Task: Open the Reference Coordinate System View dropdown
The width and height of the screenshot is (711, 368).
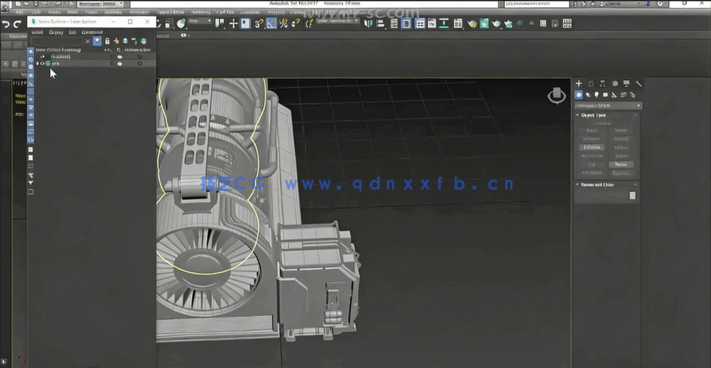Action: (200, 22)
